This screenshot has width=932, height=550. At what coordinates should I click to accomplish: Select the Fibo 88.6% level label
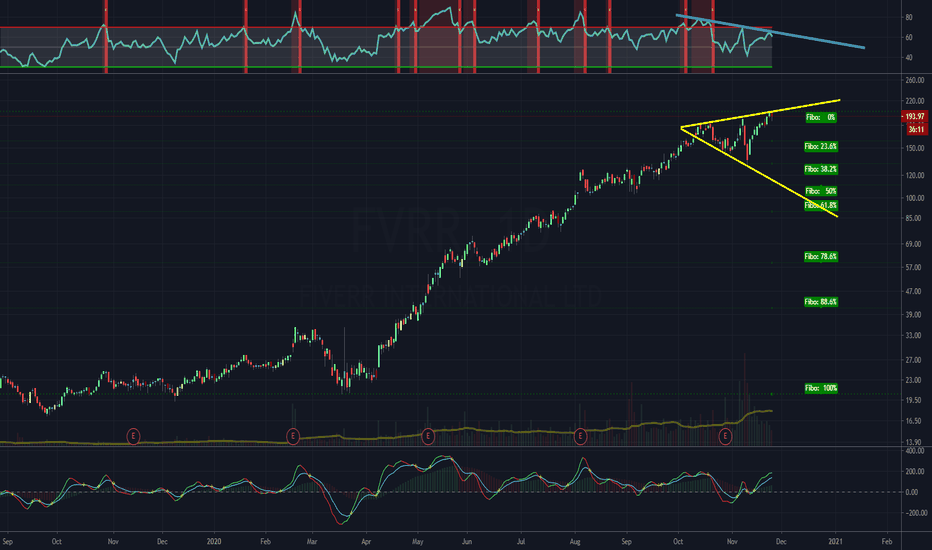821,302
